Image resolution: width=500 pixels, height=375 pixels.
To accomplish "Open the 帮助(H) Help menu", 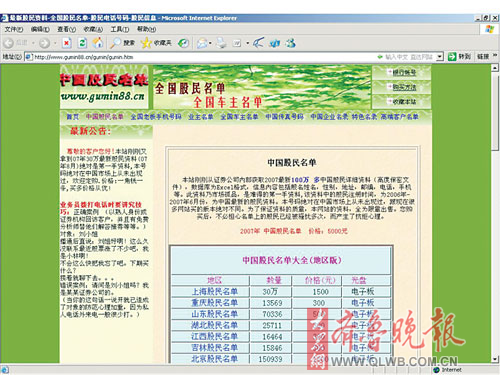I will tap(147, 29).
